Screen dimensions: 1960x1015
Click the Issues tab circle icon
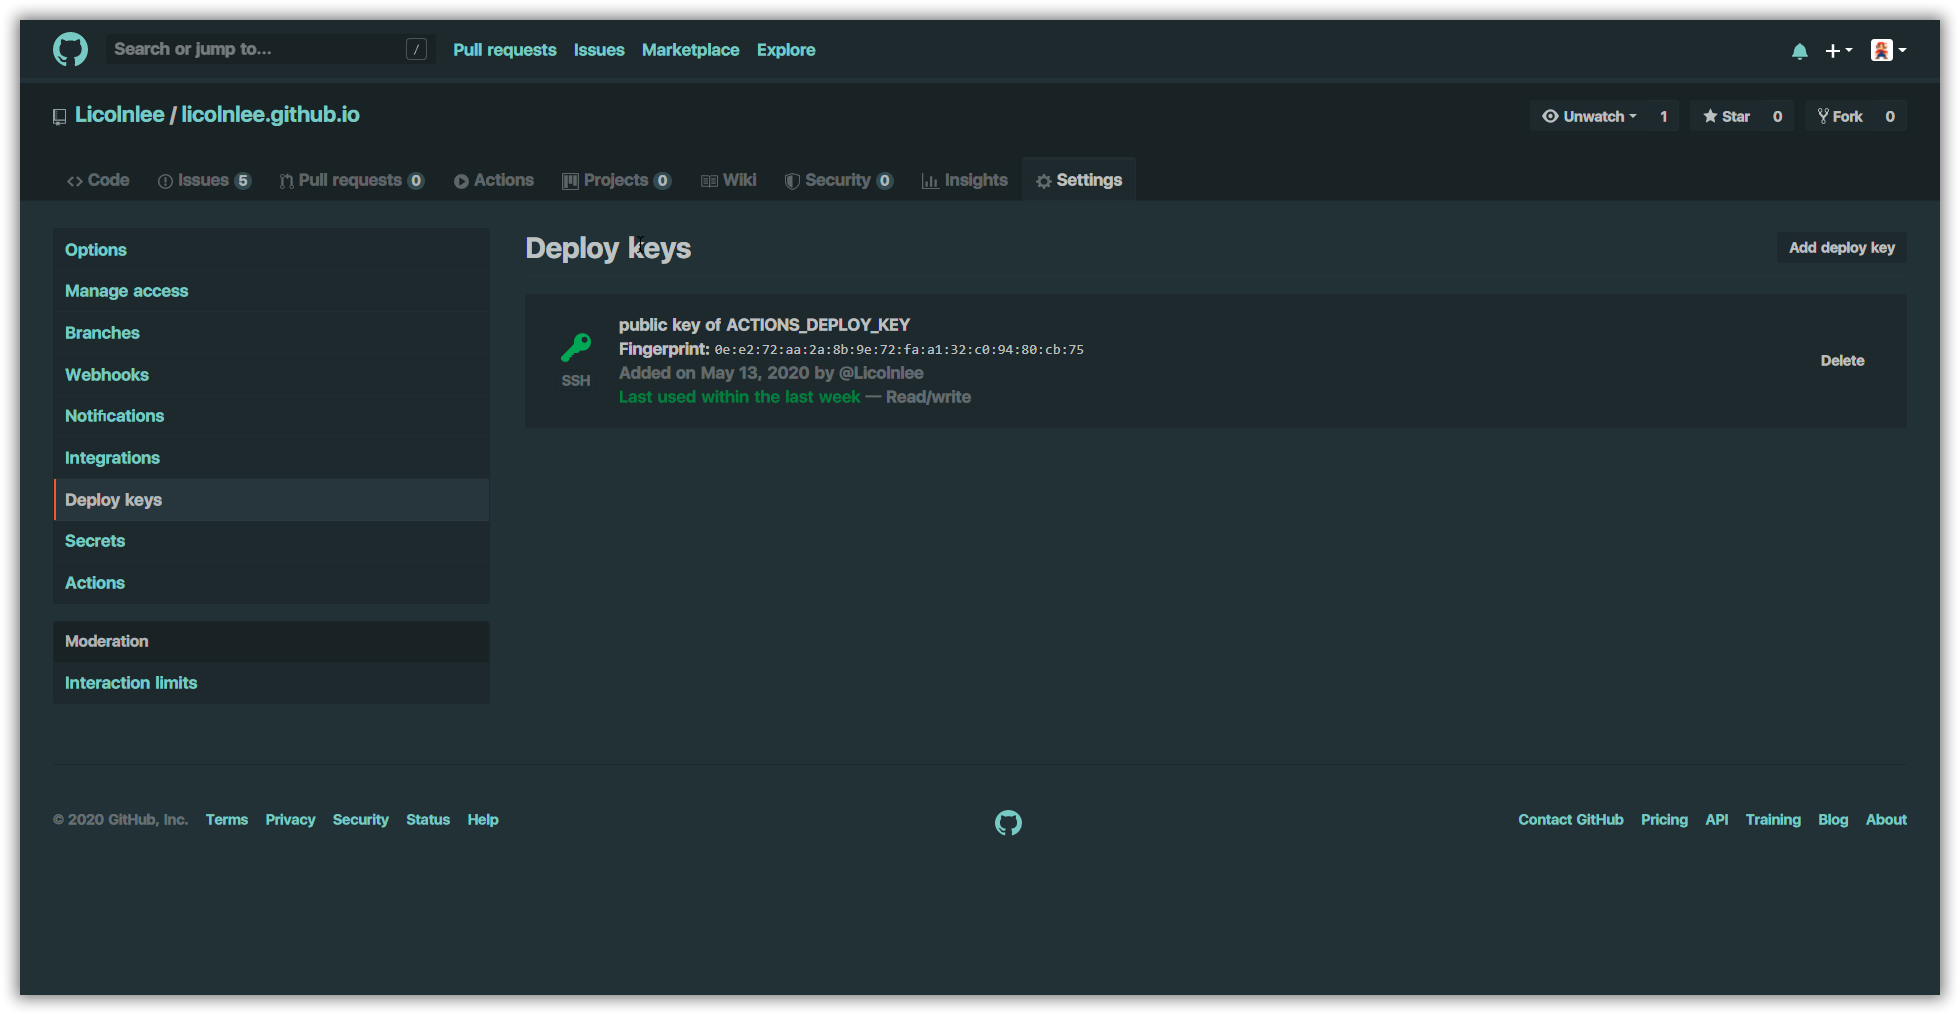(x=165, y=181)
